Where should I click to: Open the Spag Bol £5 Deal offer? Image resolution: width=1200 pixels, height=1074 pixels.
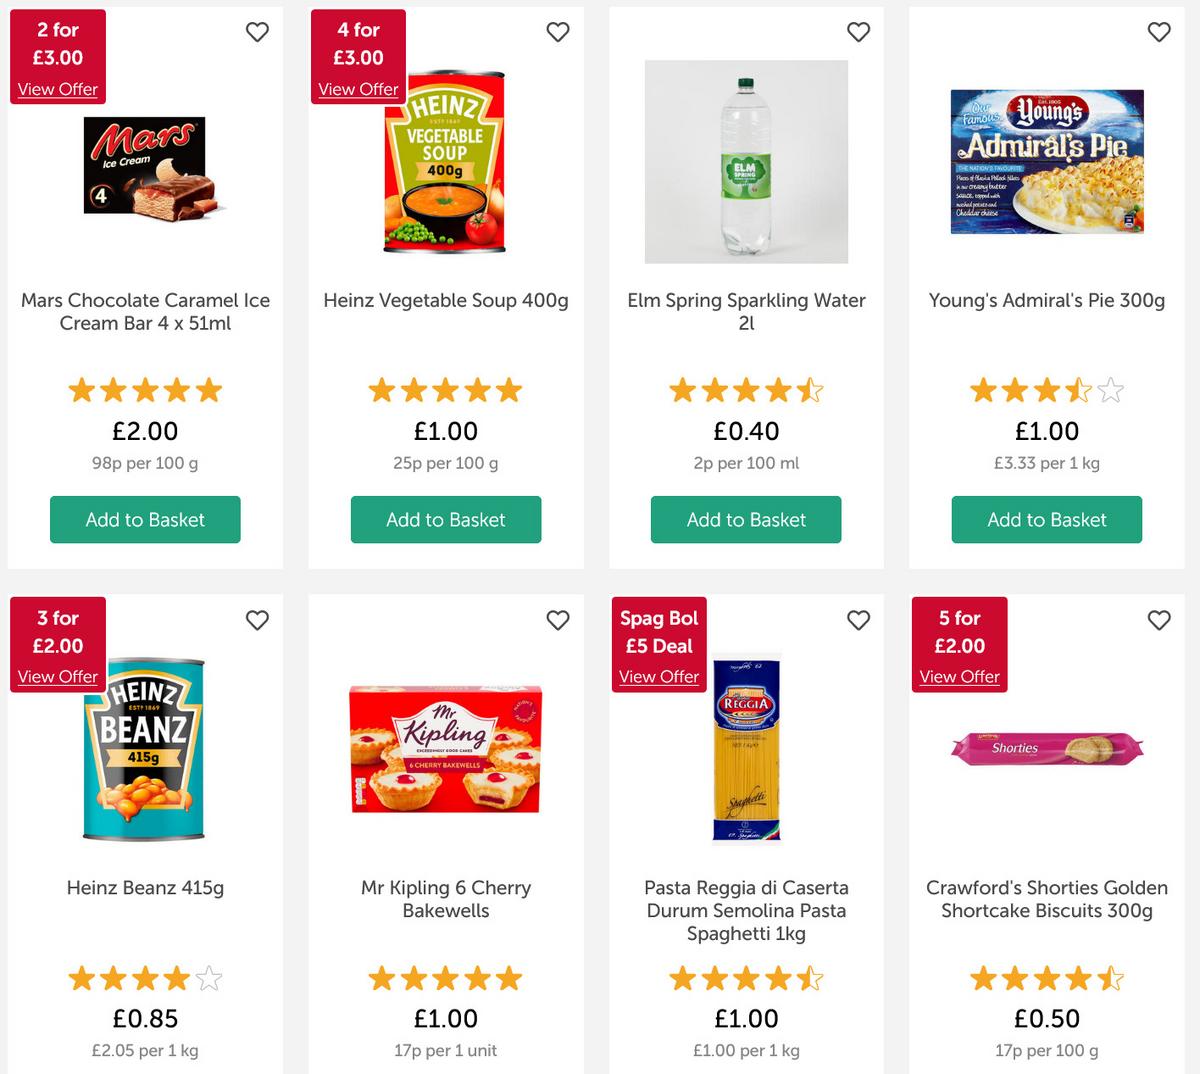click(659, 677)
